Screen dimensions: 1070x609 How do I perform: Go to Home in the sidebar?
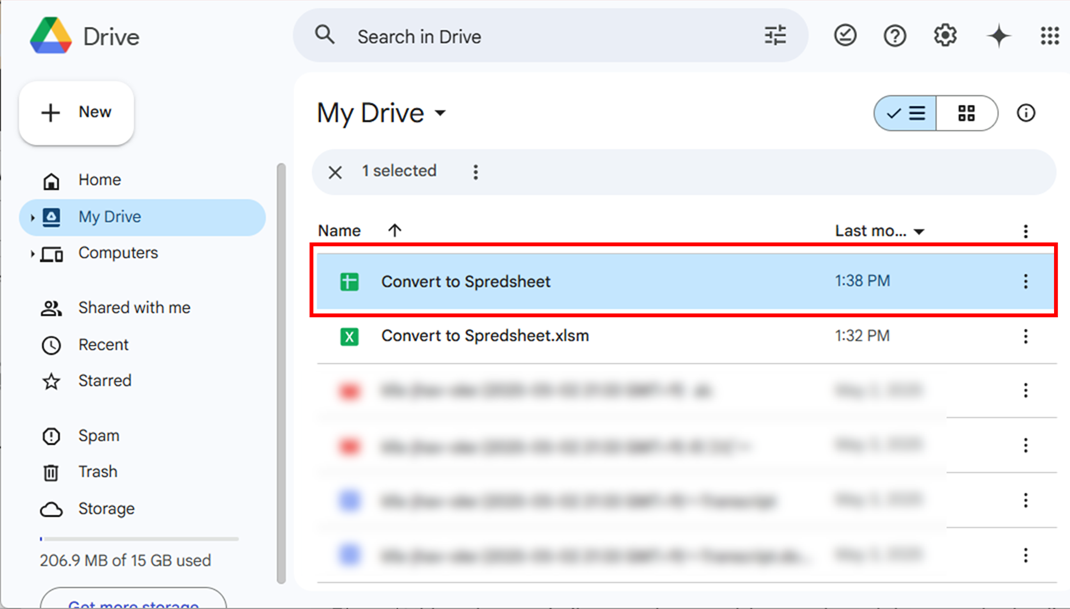point(100,180)
